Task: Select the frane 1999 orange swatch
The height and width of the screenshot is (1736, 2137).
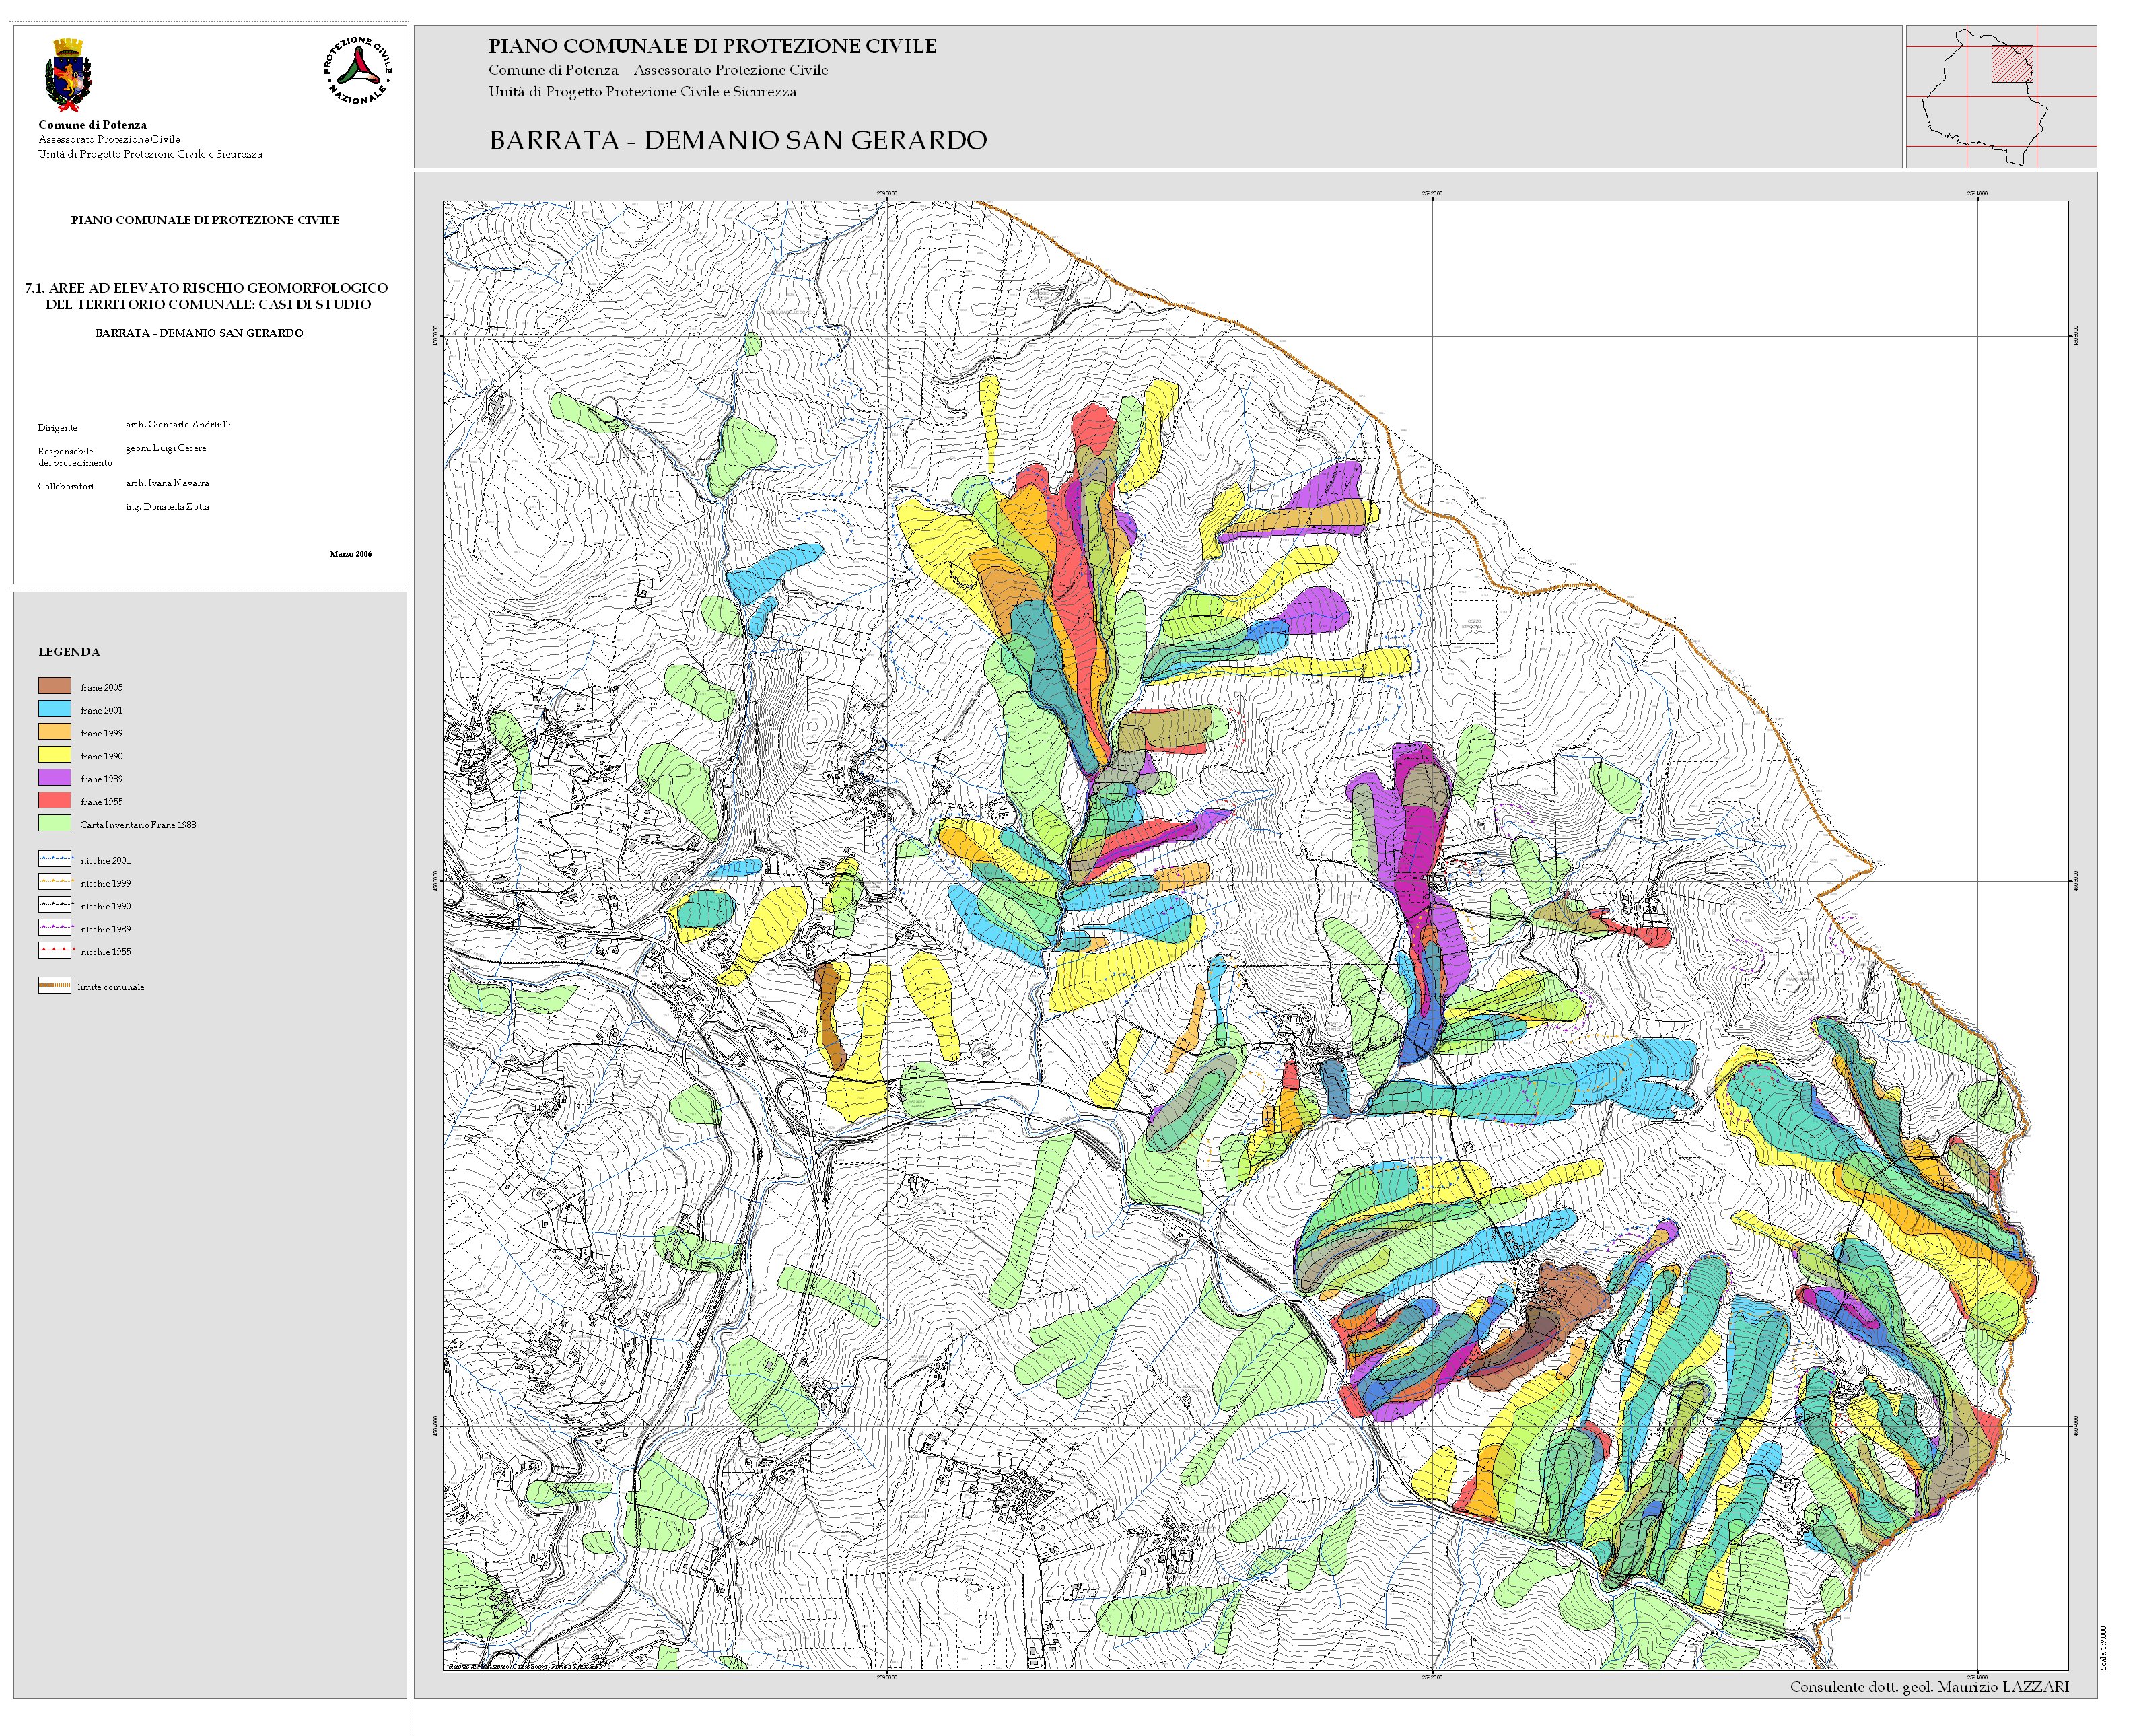Action: (55, 732)
